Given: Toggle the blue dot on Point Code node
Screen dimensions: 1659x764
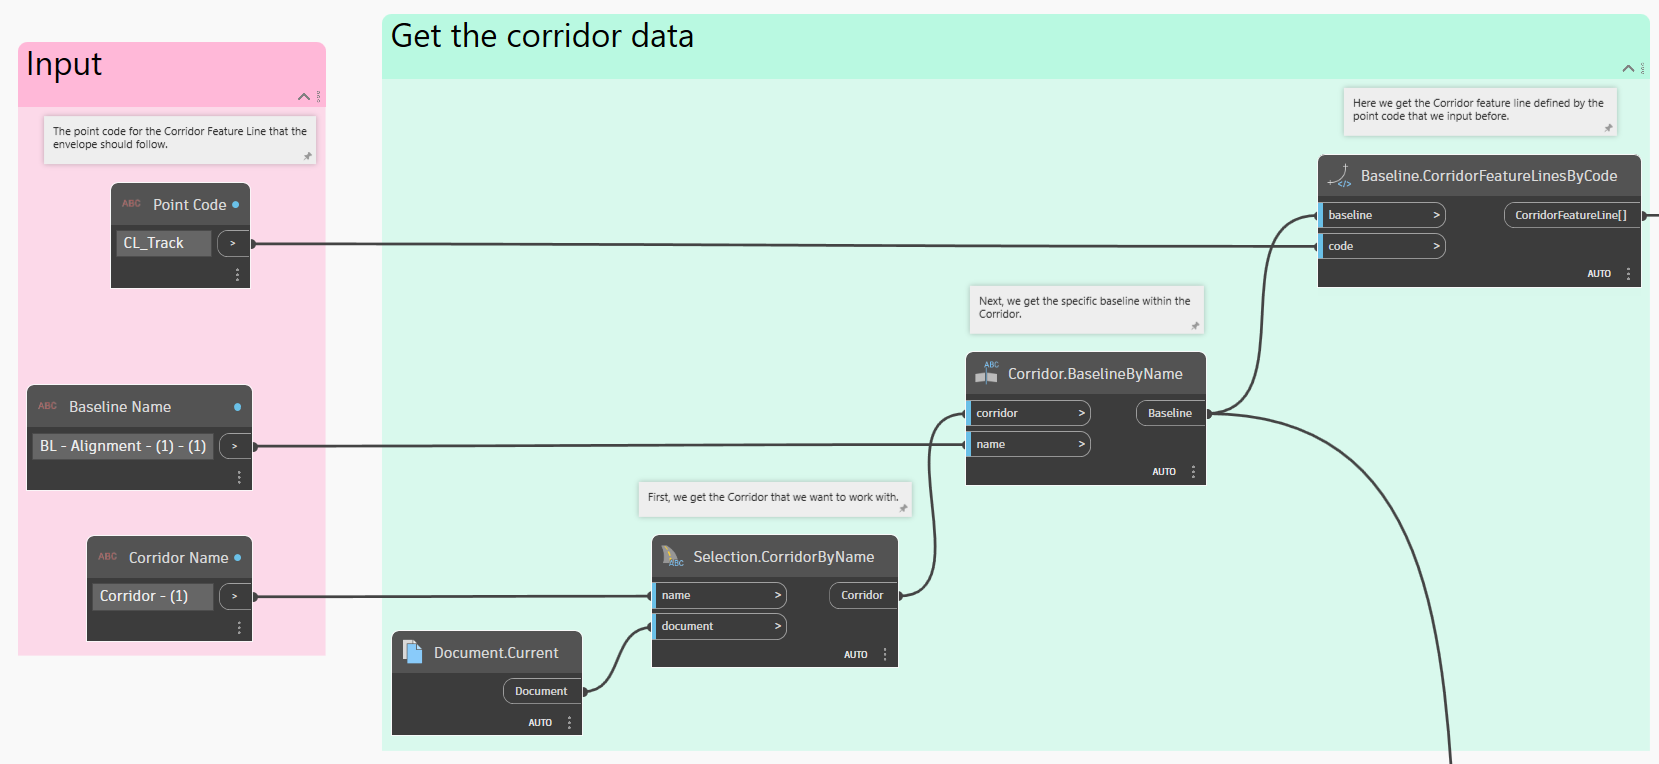Looking at the screenshot, I should [236, 205].
